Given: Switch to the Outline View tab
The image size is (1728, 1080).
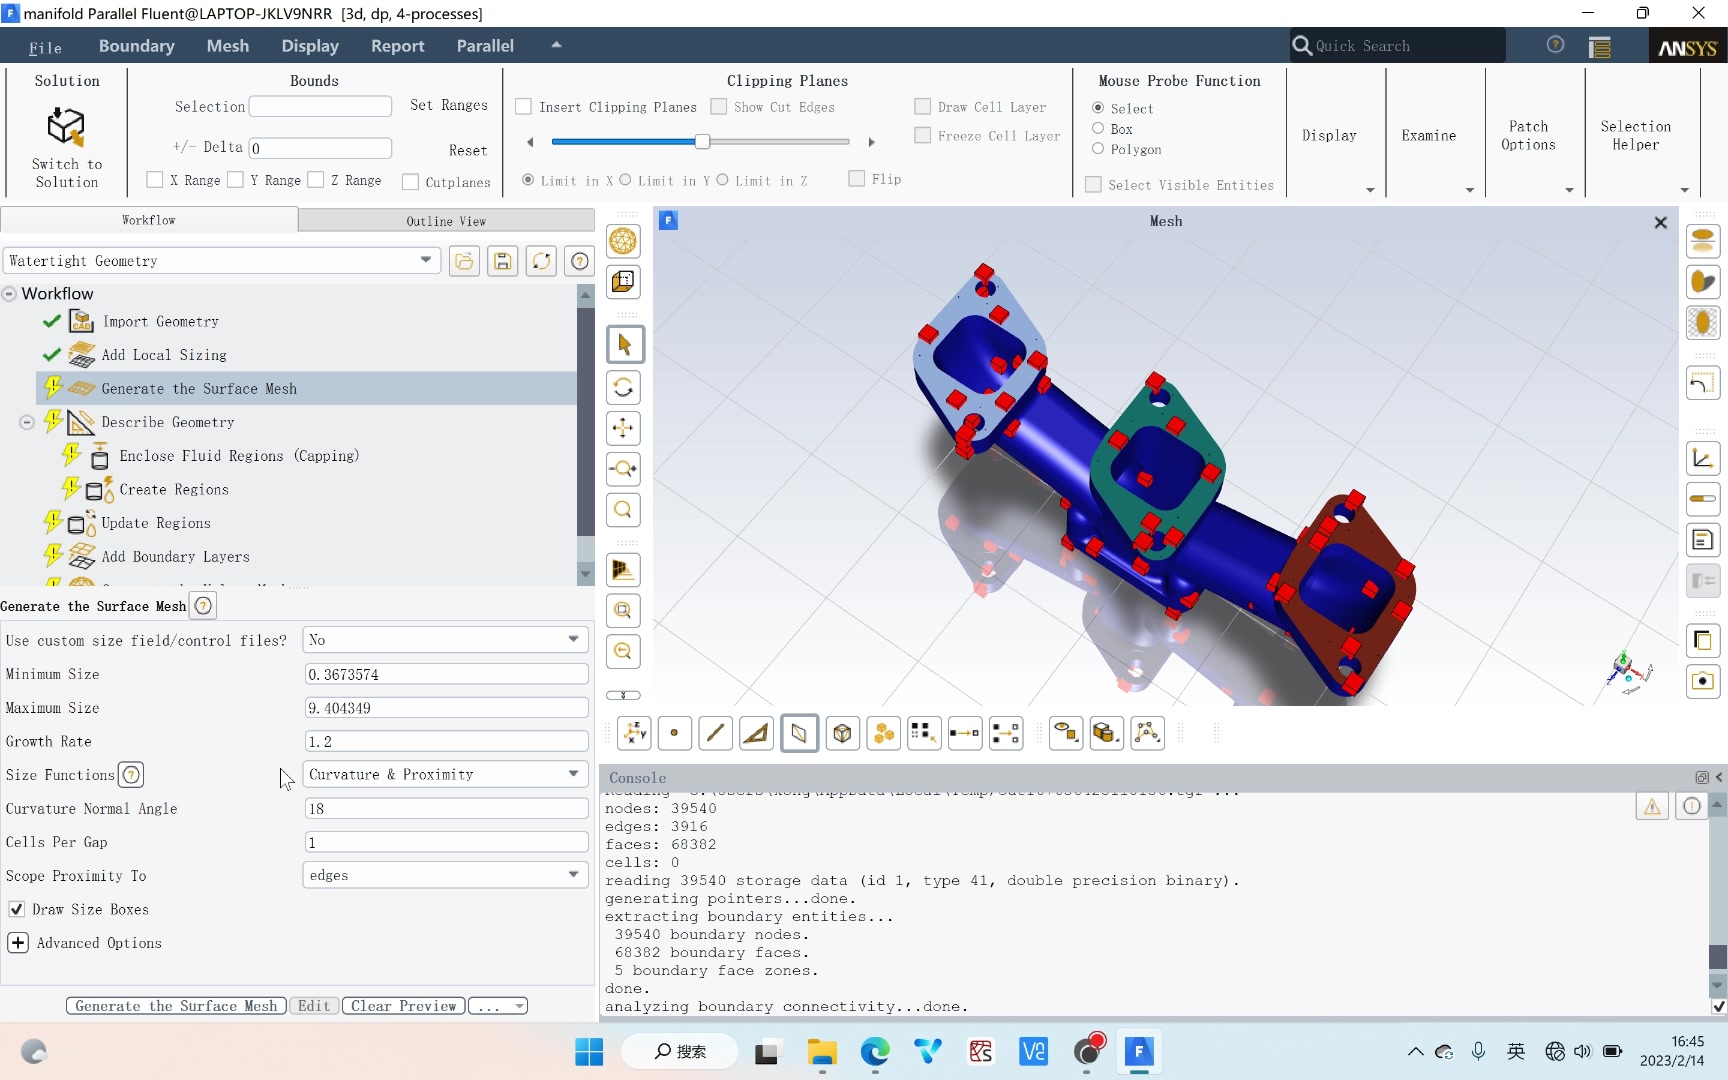Looking at the screenshot, I should pyautogui.click(x=445, y=220).
